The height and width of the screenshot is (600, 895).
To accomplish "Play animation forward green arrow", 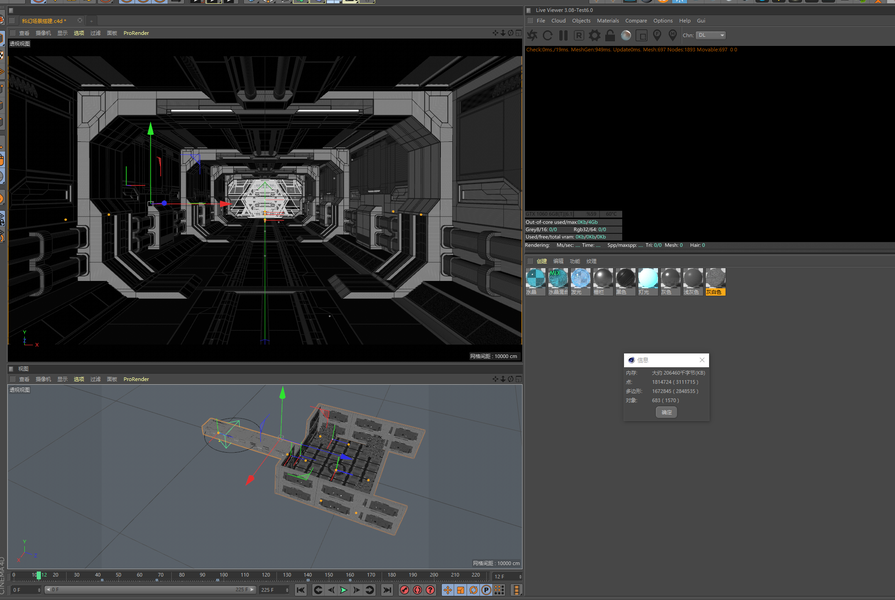I will 344,590.
